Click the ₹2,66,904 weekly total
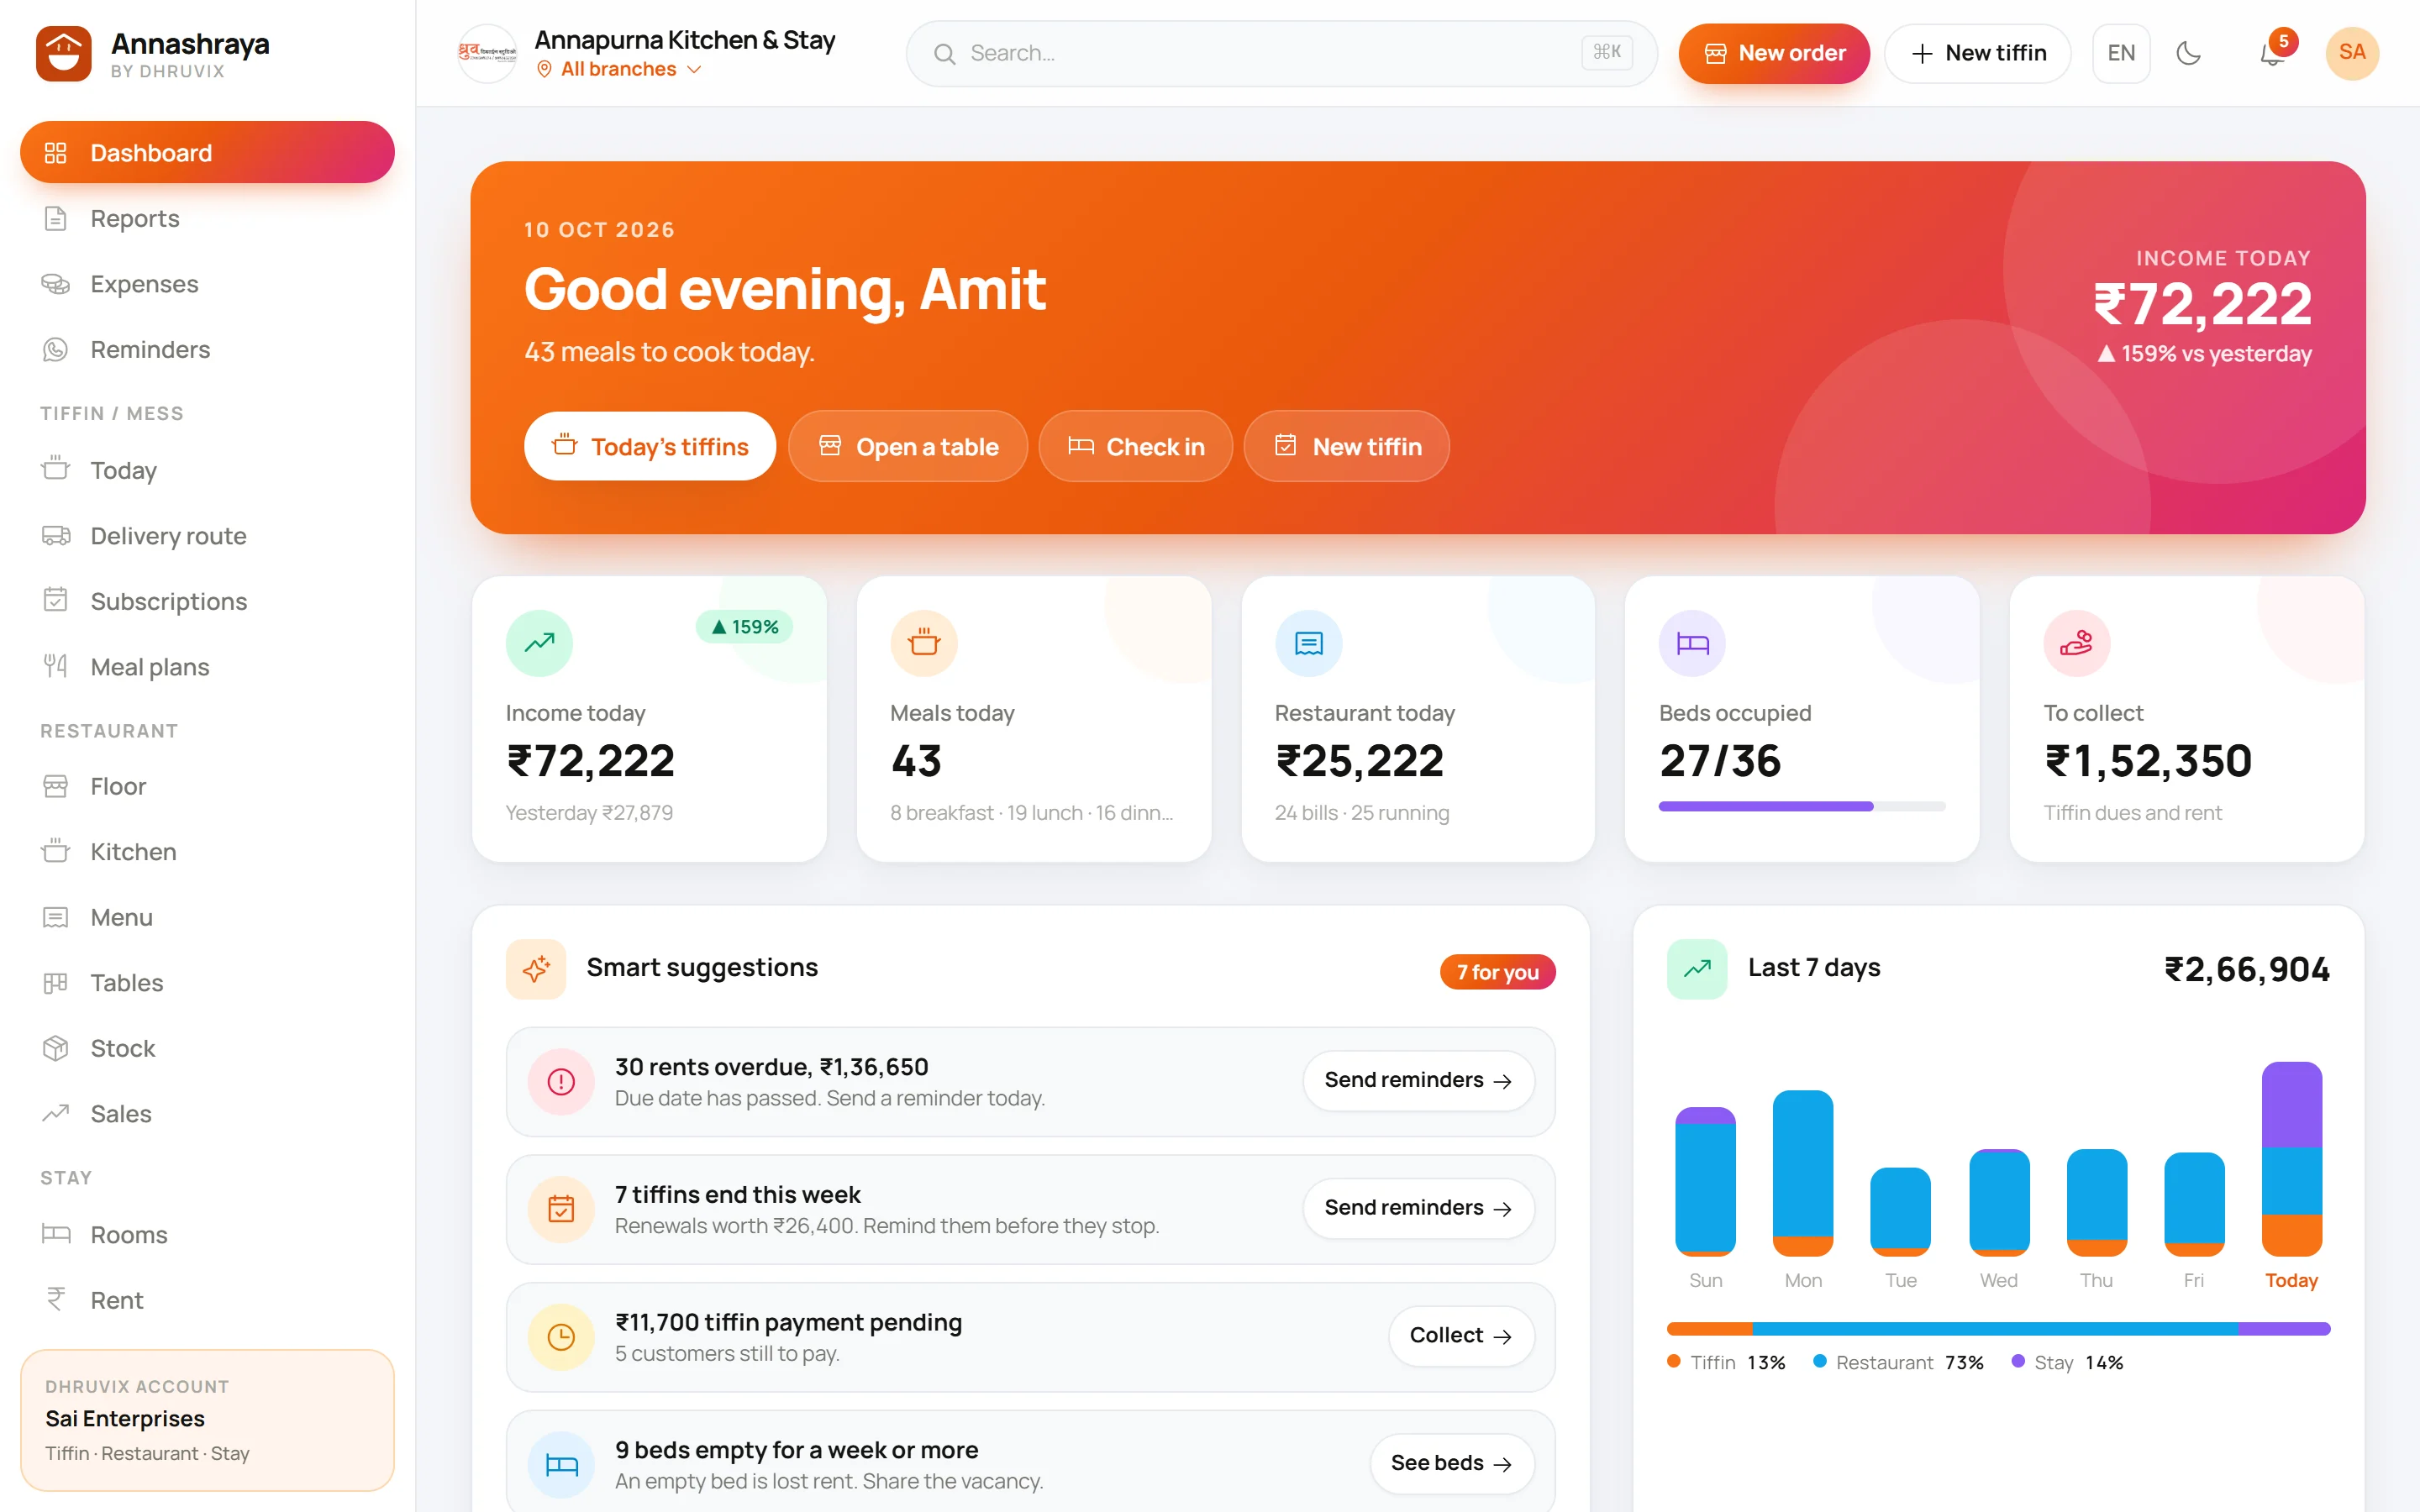The width and height of the screenshot is (2420, 1512). click(2247, 969)
